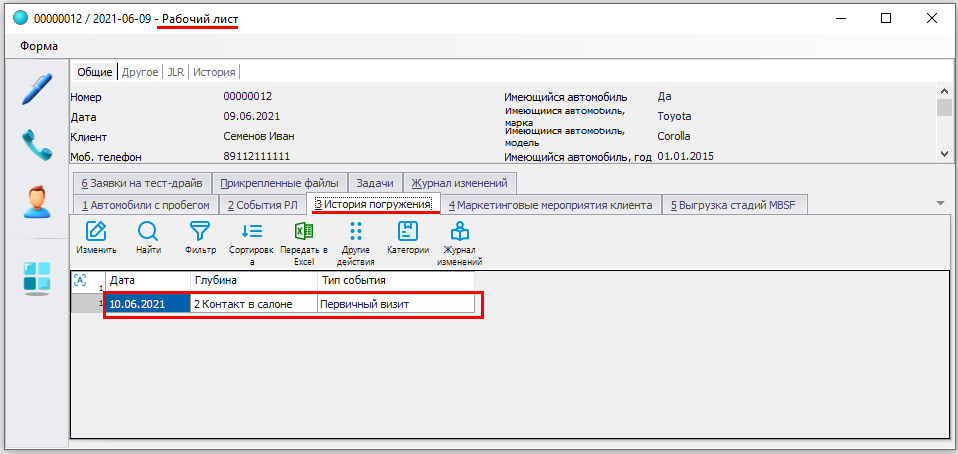958x454 pixels.
Task: Click the Найти search icon
Action: tap(148, 241)
